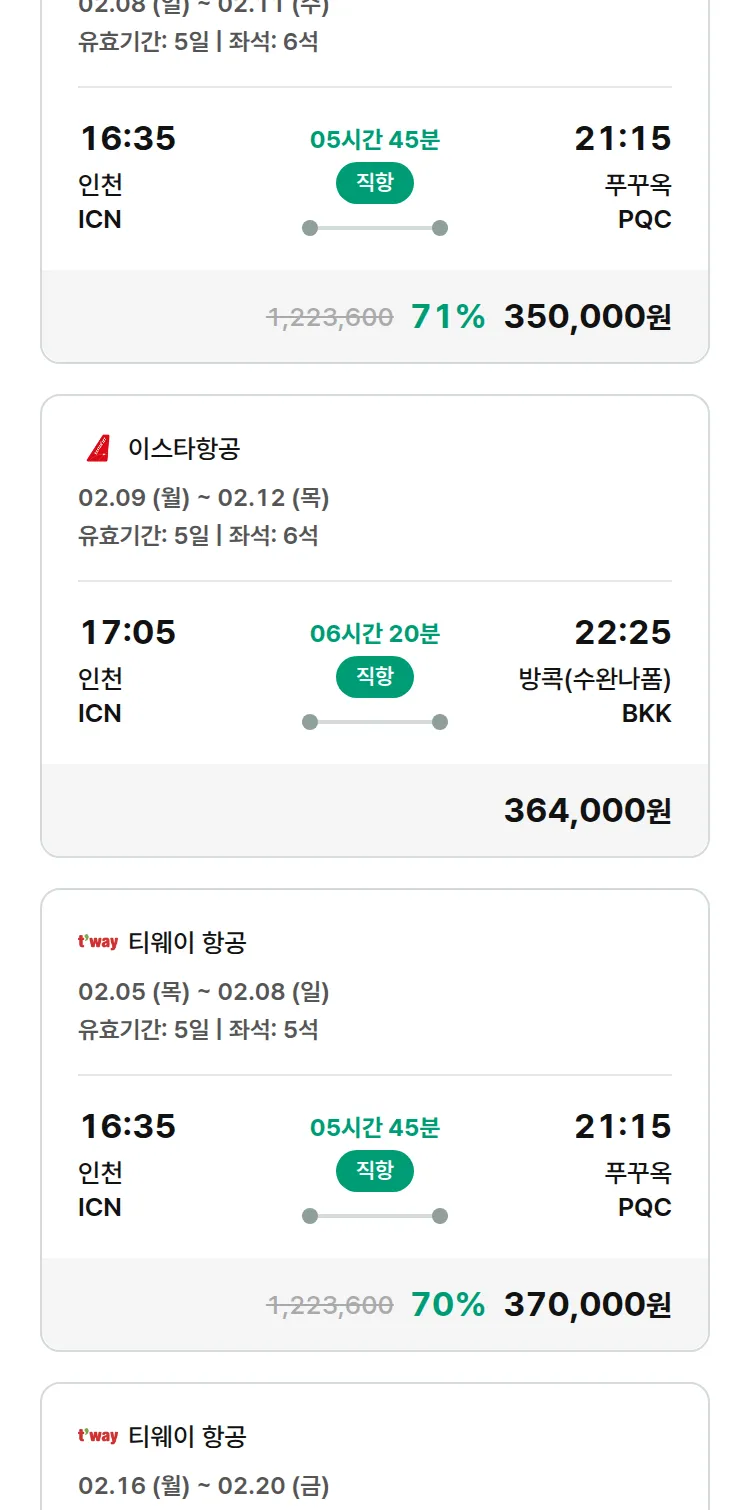Open the 02.16 (월) ~ 02.20 (금) itinerary
750x1510 pixels.
click(x=204, y=1486)
